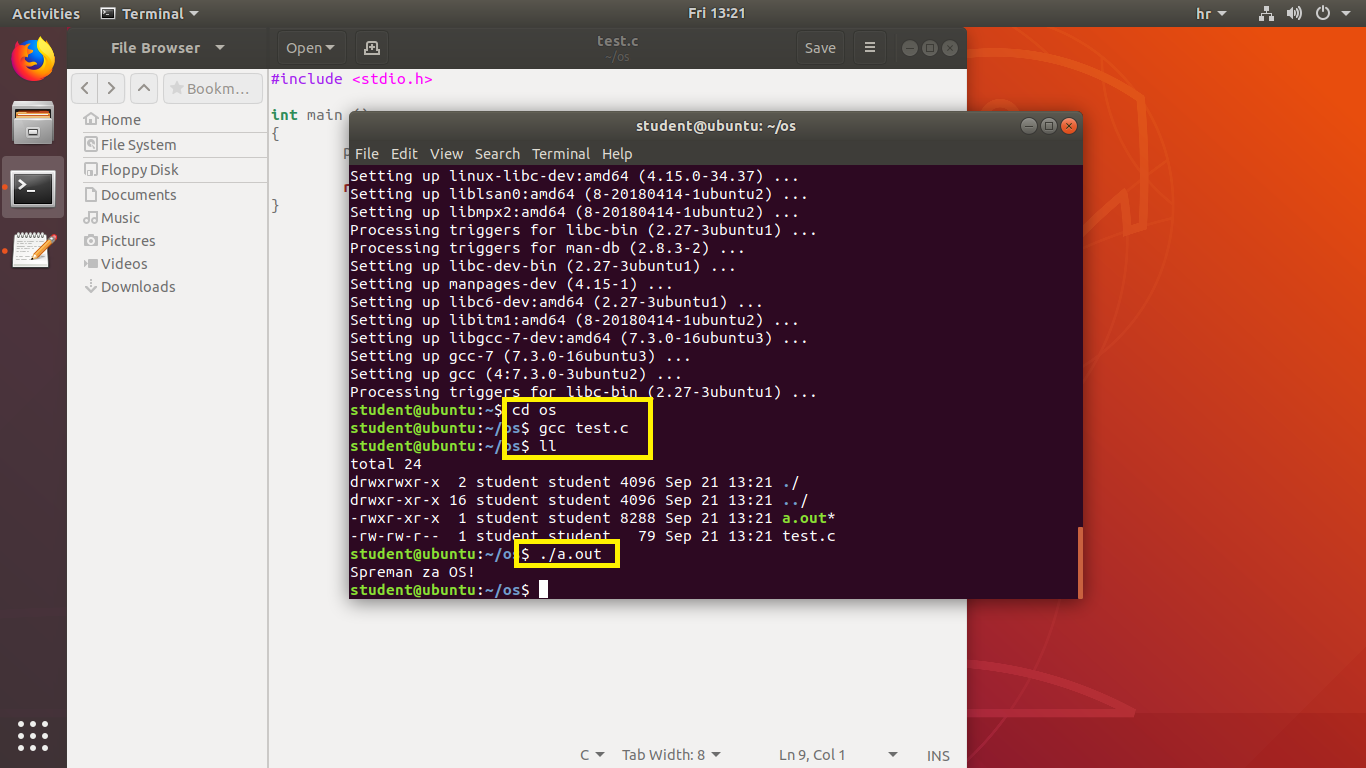Click the #include <stdio.h> line in gedit
The height and width of the screenshot is (768, 1366).
point(352,79)
